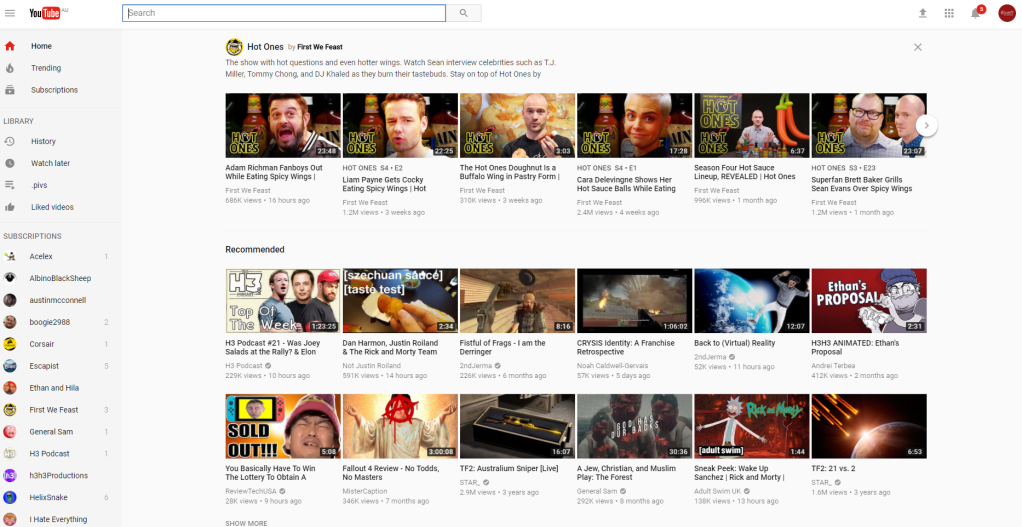The height and width of the screenshot is (527, 1022).
Task: Dismiss the Hot Ones recommendation section
Action: [x=917, y=47]
